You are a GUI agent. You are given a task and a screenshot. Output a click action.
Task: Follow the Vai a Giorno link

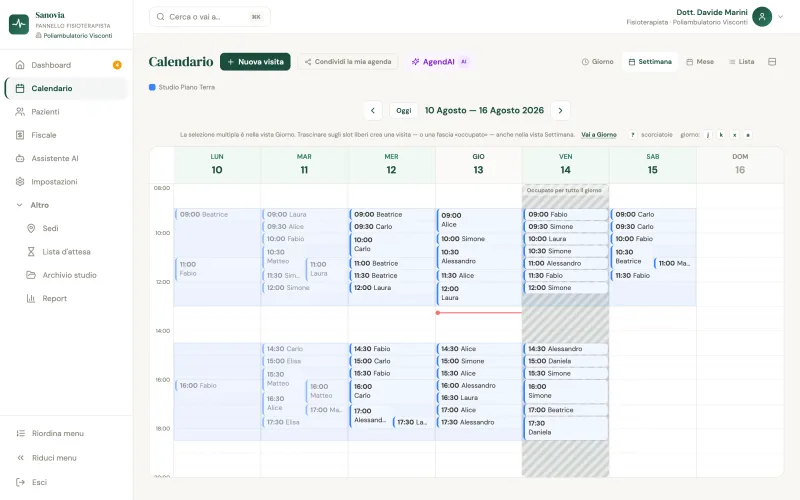coord(599,135)
